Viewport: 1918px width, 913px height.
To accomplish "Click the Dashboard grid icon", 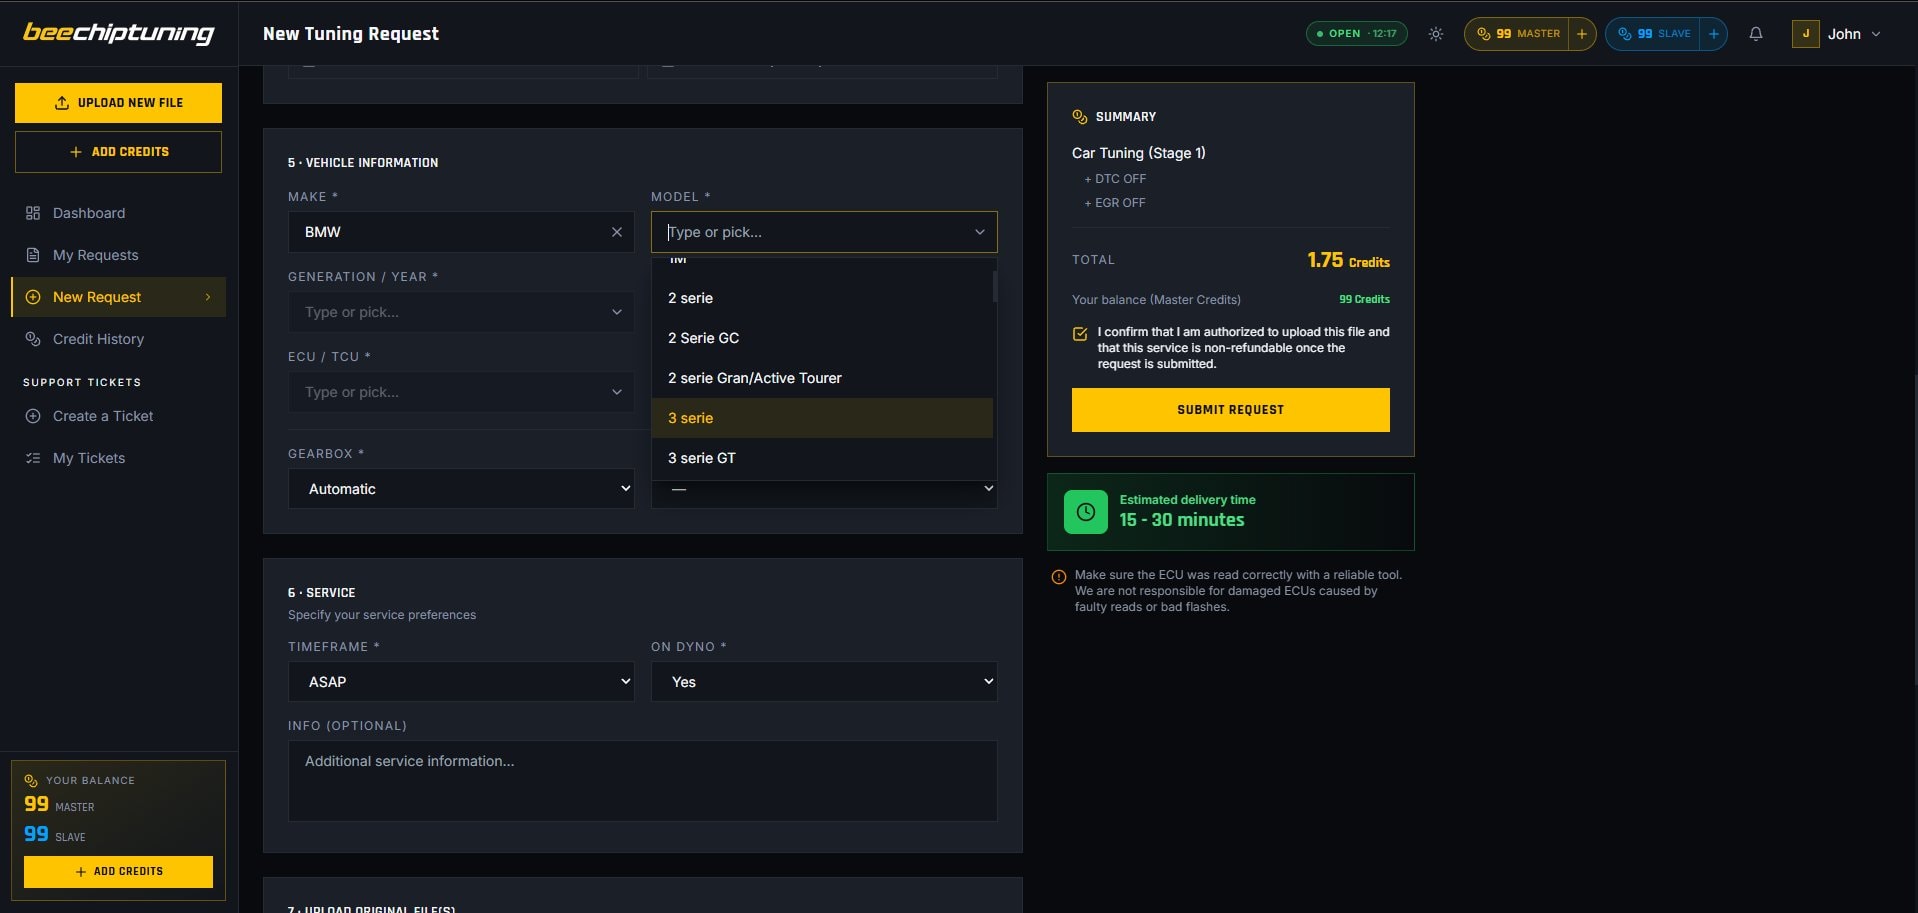I will (33, 213).
